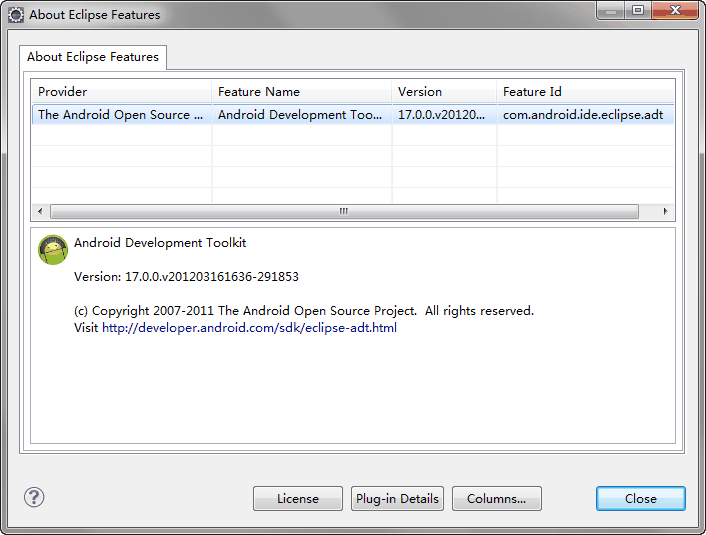Click the Android robot feature icon
This screenshot has width=706, height=535.
click(53, 250)
